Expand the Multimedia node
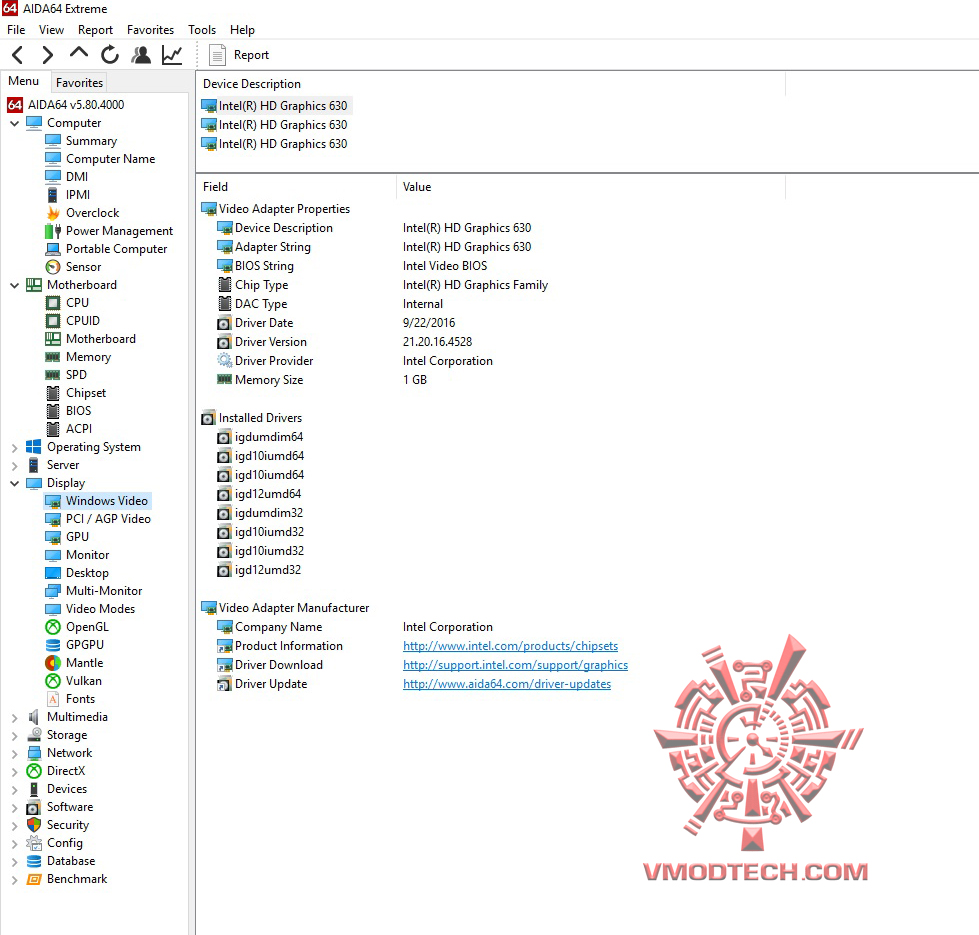Viewport: 979px width, 935px height. [x=15, y=718]
